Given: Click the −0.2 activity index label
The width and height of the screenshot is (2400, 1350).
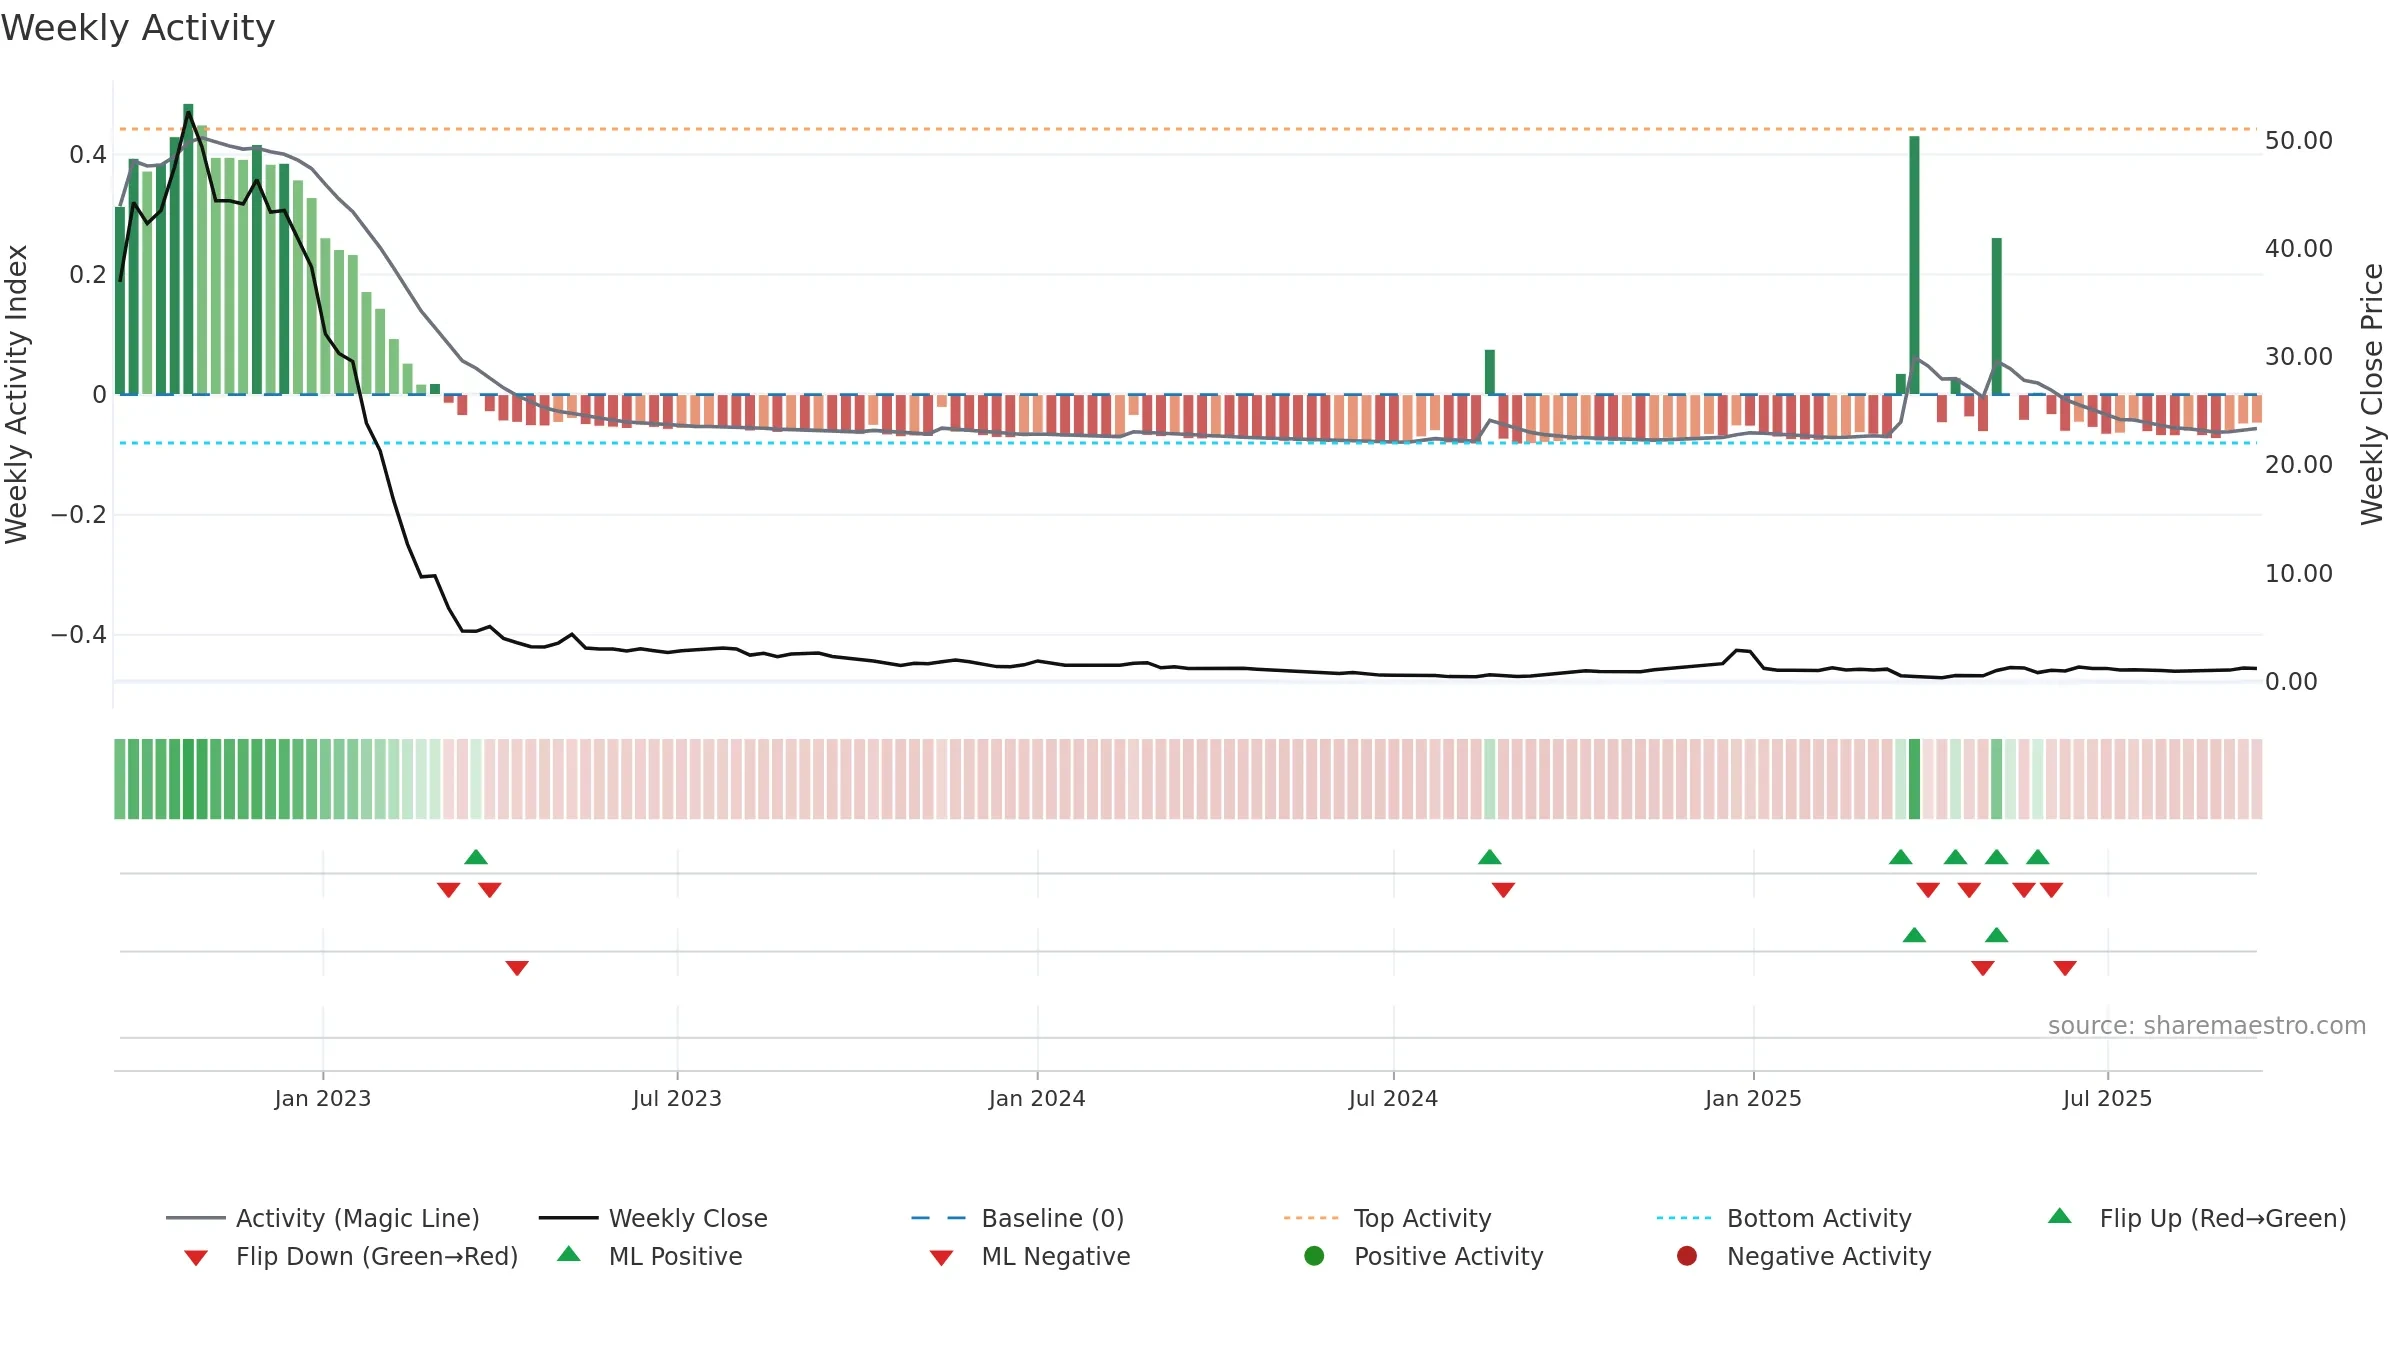Looking at the screenshot, I should click(78, 515).
